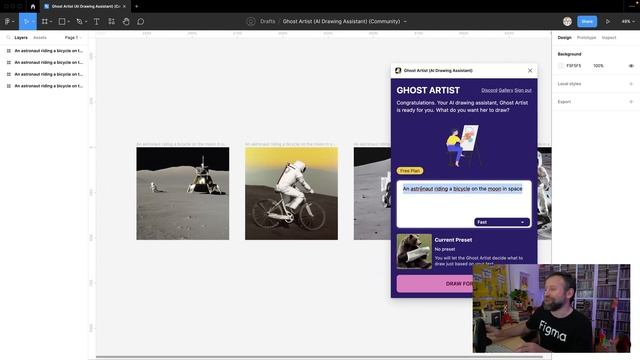Open the file name dropdown chevron
640x360 pixels.
click(405, 21)
